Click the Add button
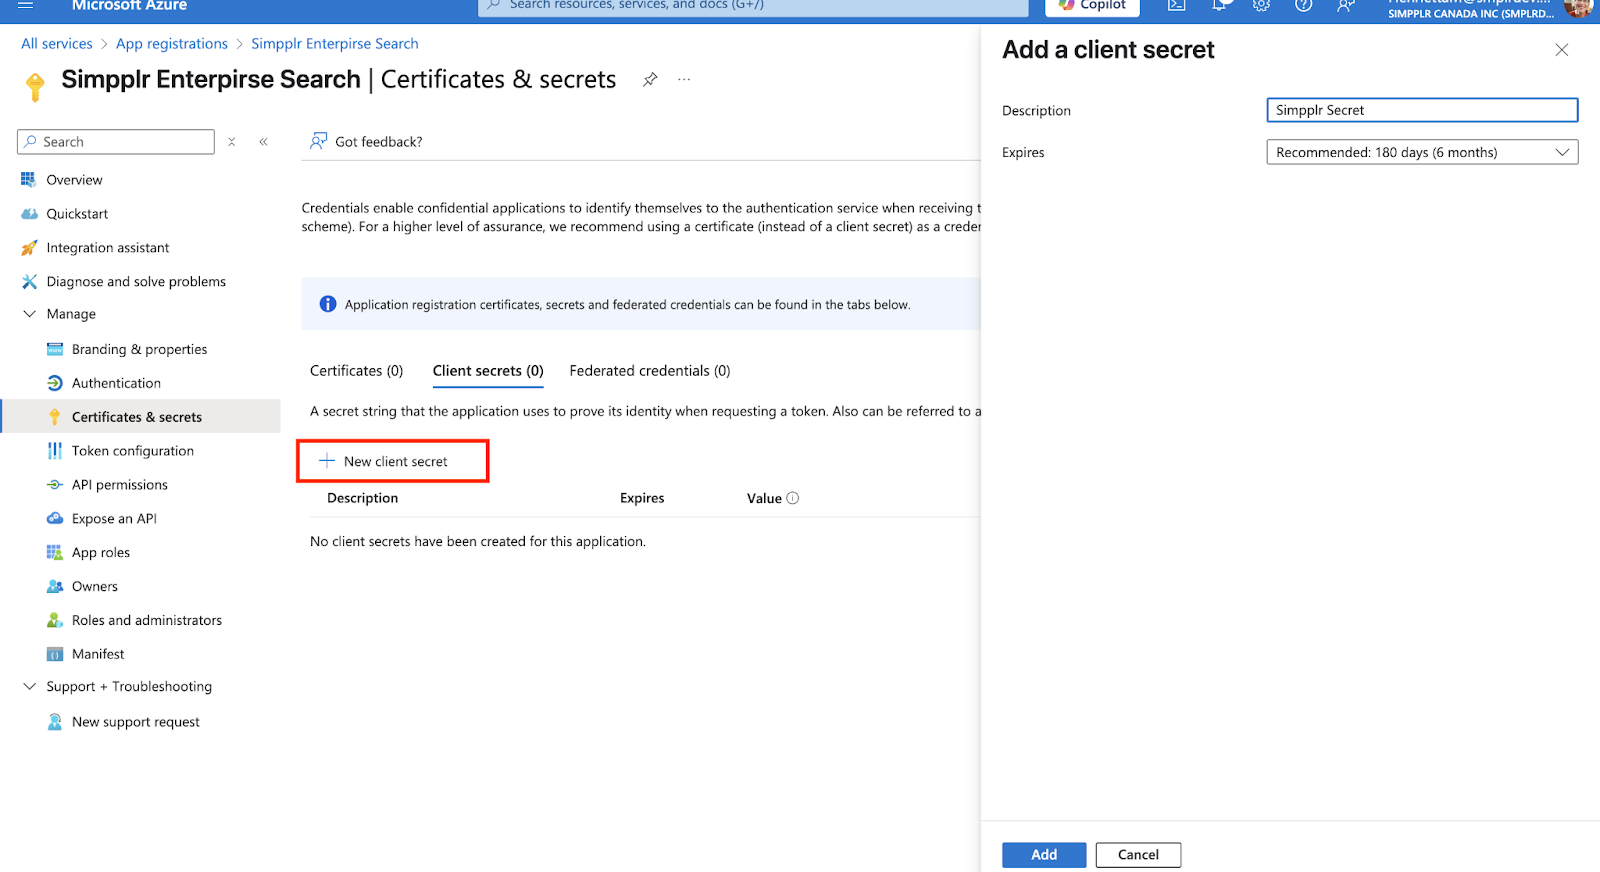Image resolution: width=1600 pixels, height=872 pixels. click(1043, 855)
